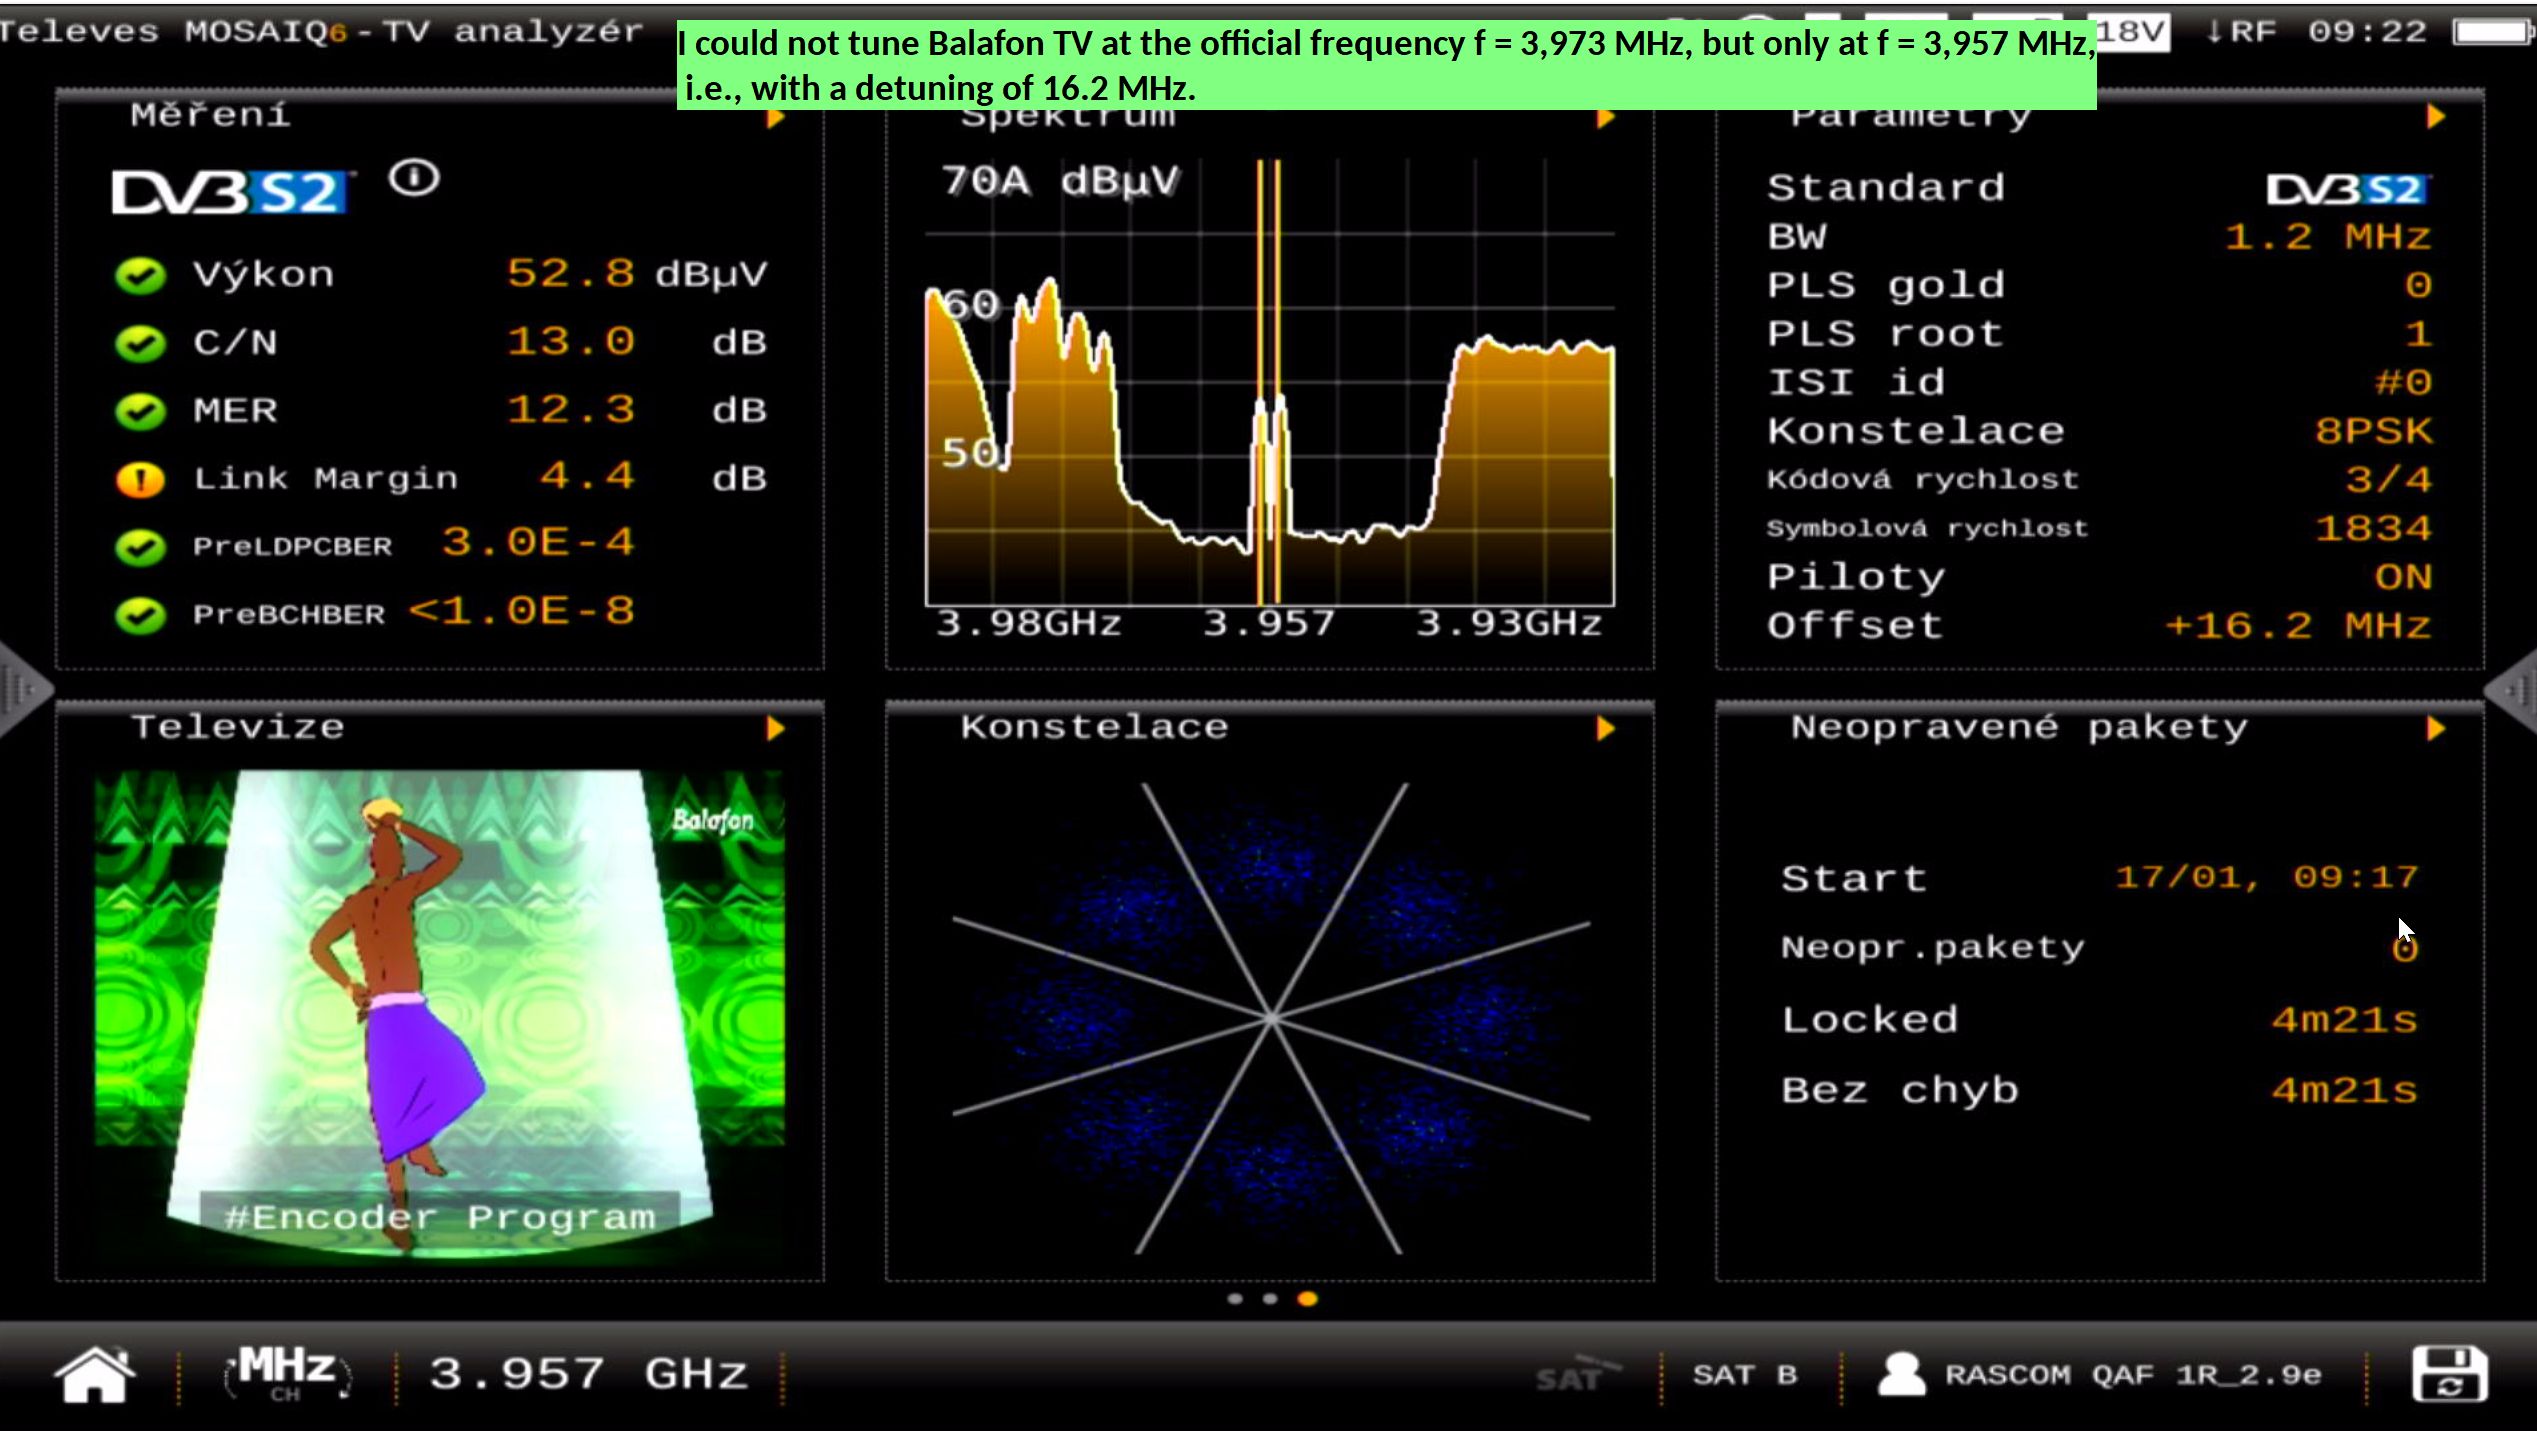Image resolution: width=2537 pixels, height=1431 pixels.
Task: Toggle the 18V LNB supply indicator
Action: (x=2131, y=34)
